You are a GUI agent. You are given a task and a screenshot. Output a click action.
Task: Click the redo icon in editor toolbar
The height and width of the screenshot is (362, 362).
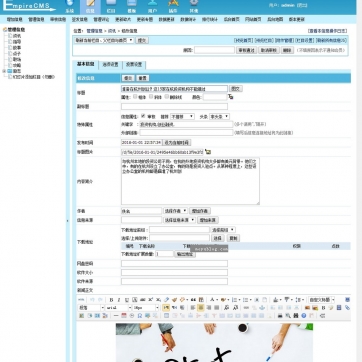[100, 300]
